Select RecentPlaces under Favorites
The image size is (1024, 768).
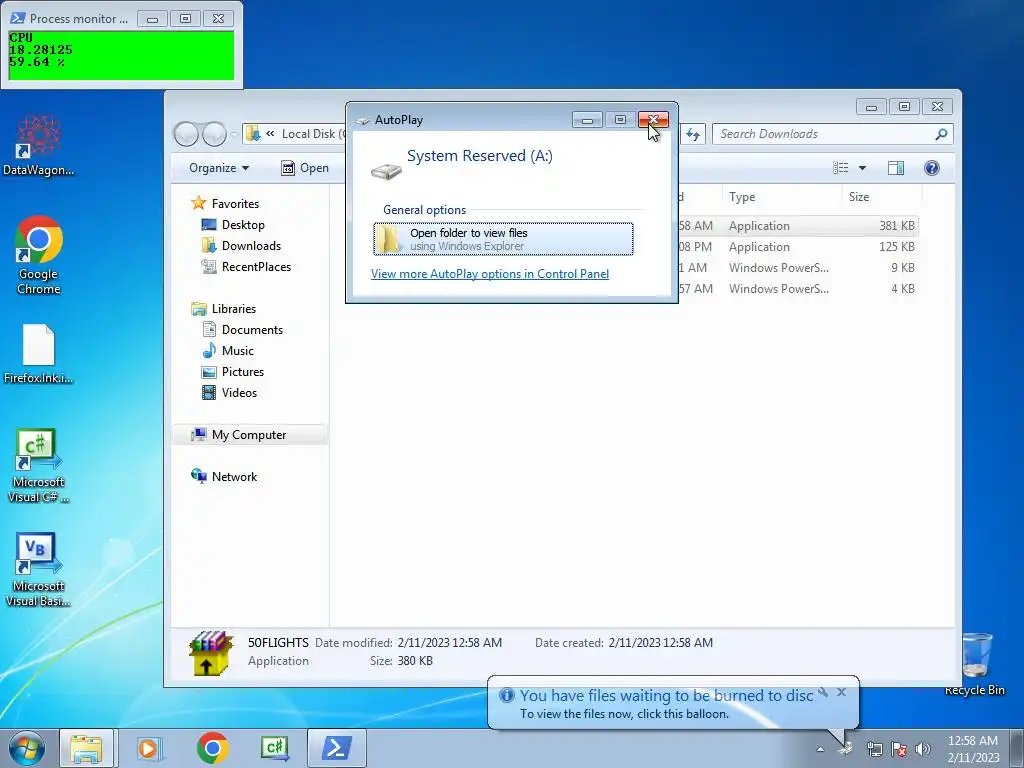[x=247, y=266]
